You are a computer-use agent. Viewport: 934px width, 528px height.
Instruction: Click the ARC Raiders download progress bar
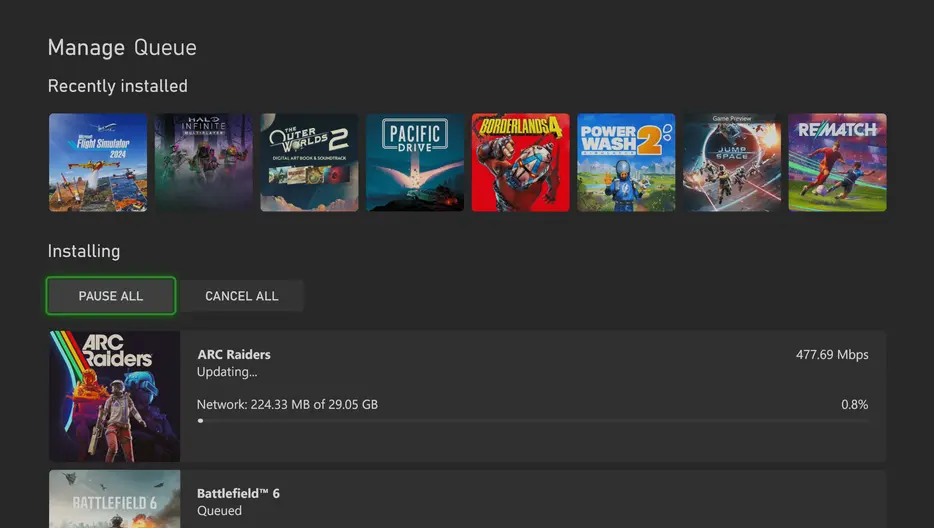pos(533,421)
